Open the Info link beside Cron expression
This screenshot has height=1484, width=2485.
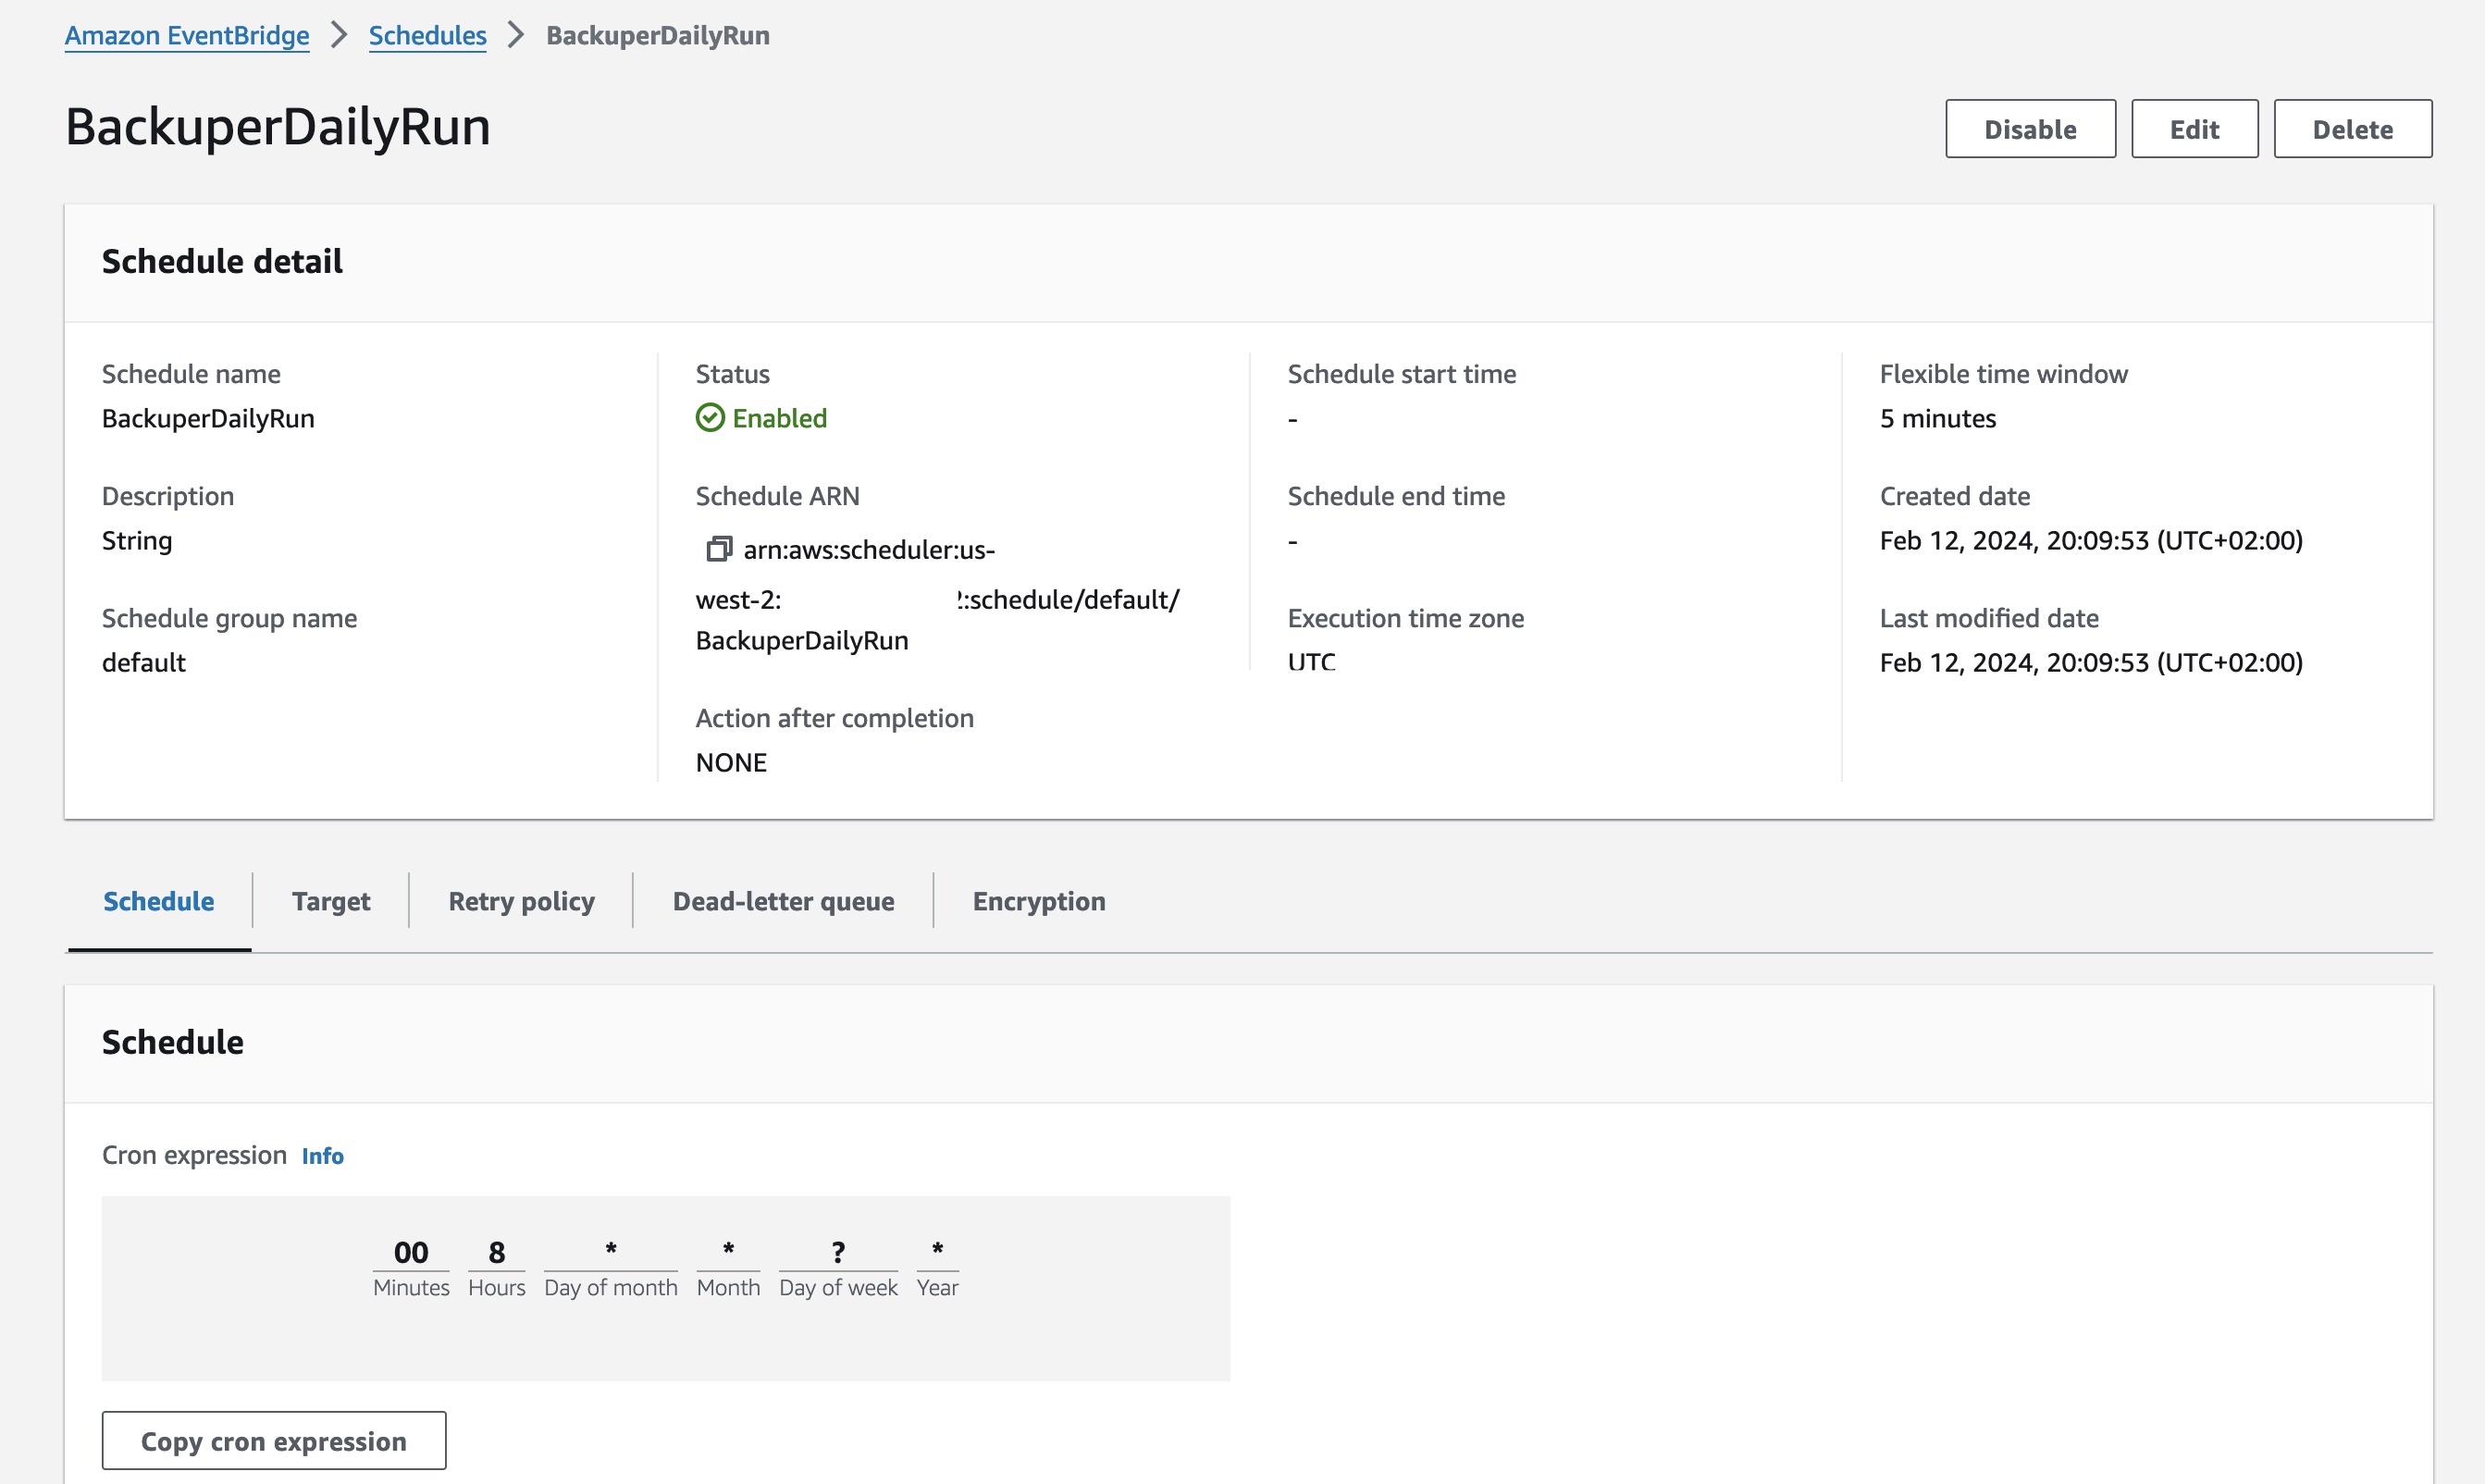click(323, 1155)
